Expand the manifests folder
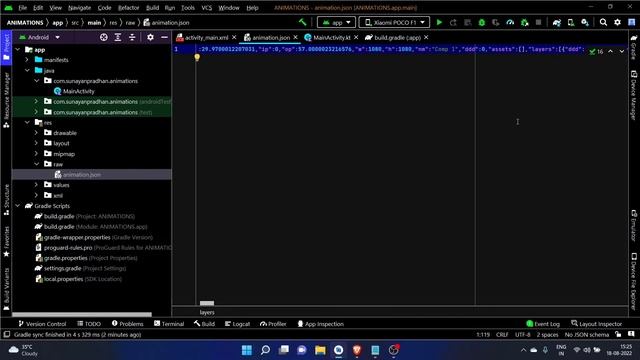This screenshot has width=640, height=360. (x=27, y=60)
